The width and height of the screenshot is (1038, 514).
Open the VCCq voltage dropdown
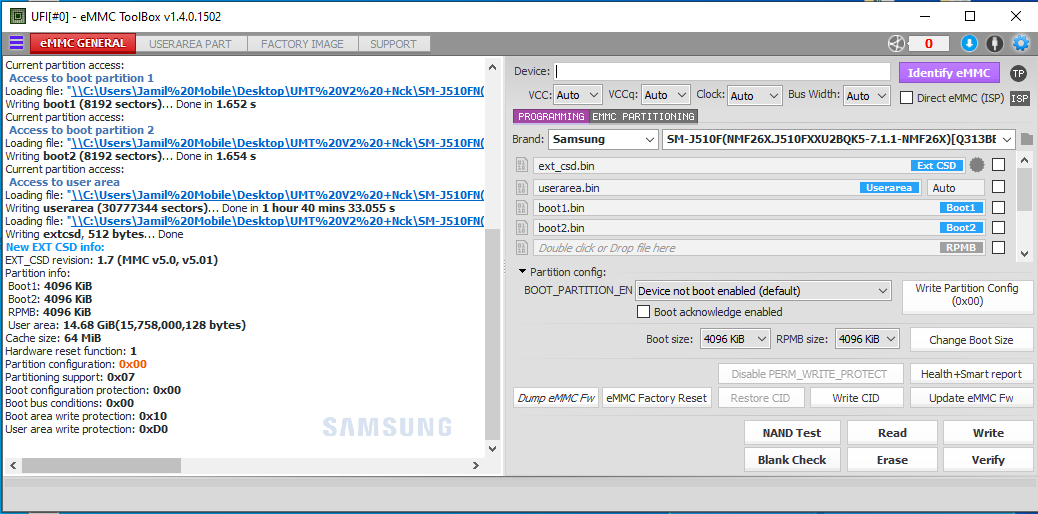[666, 95]
